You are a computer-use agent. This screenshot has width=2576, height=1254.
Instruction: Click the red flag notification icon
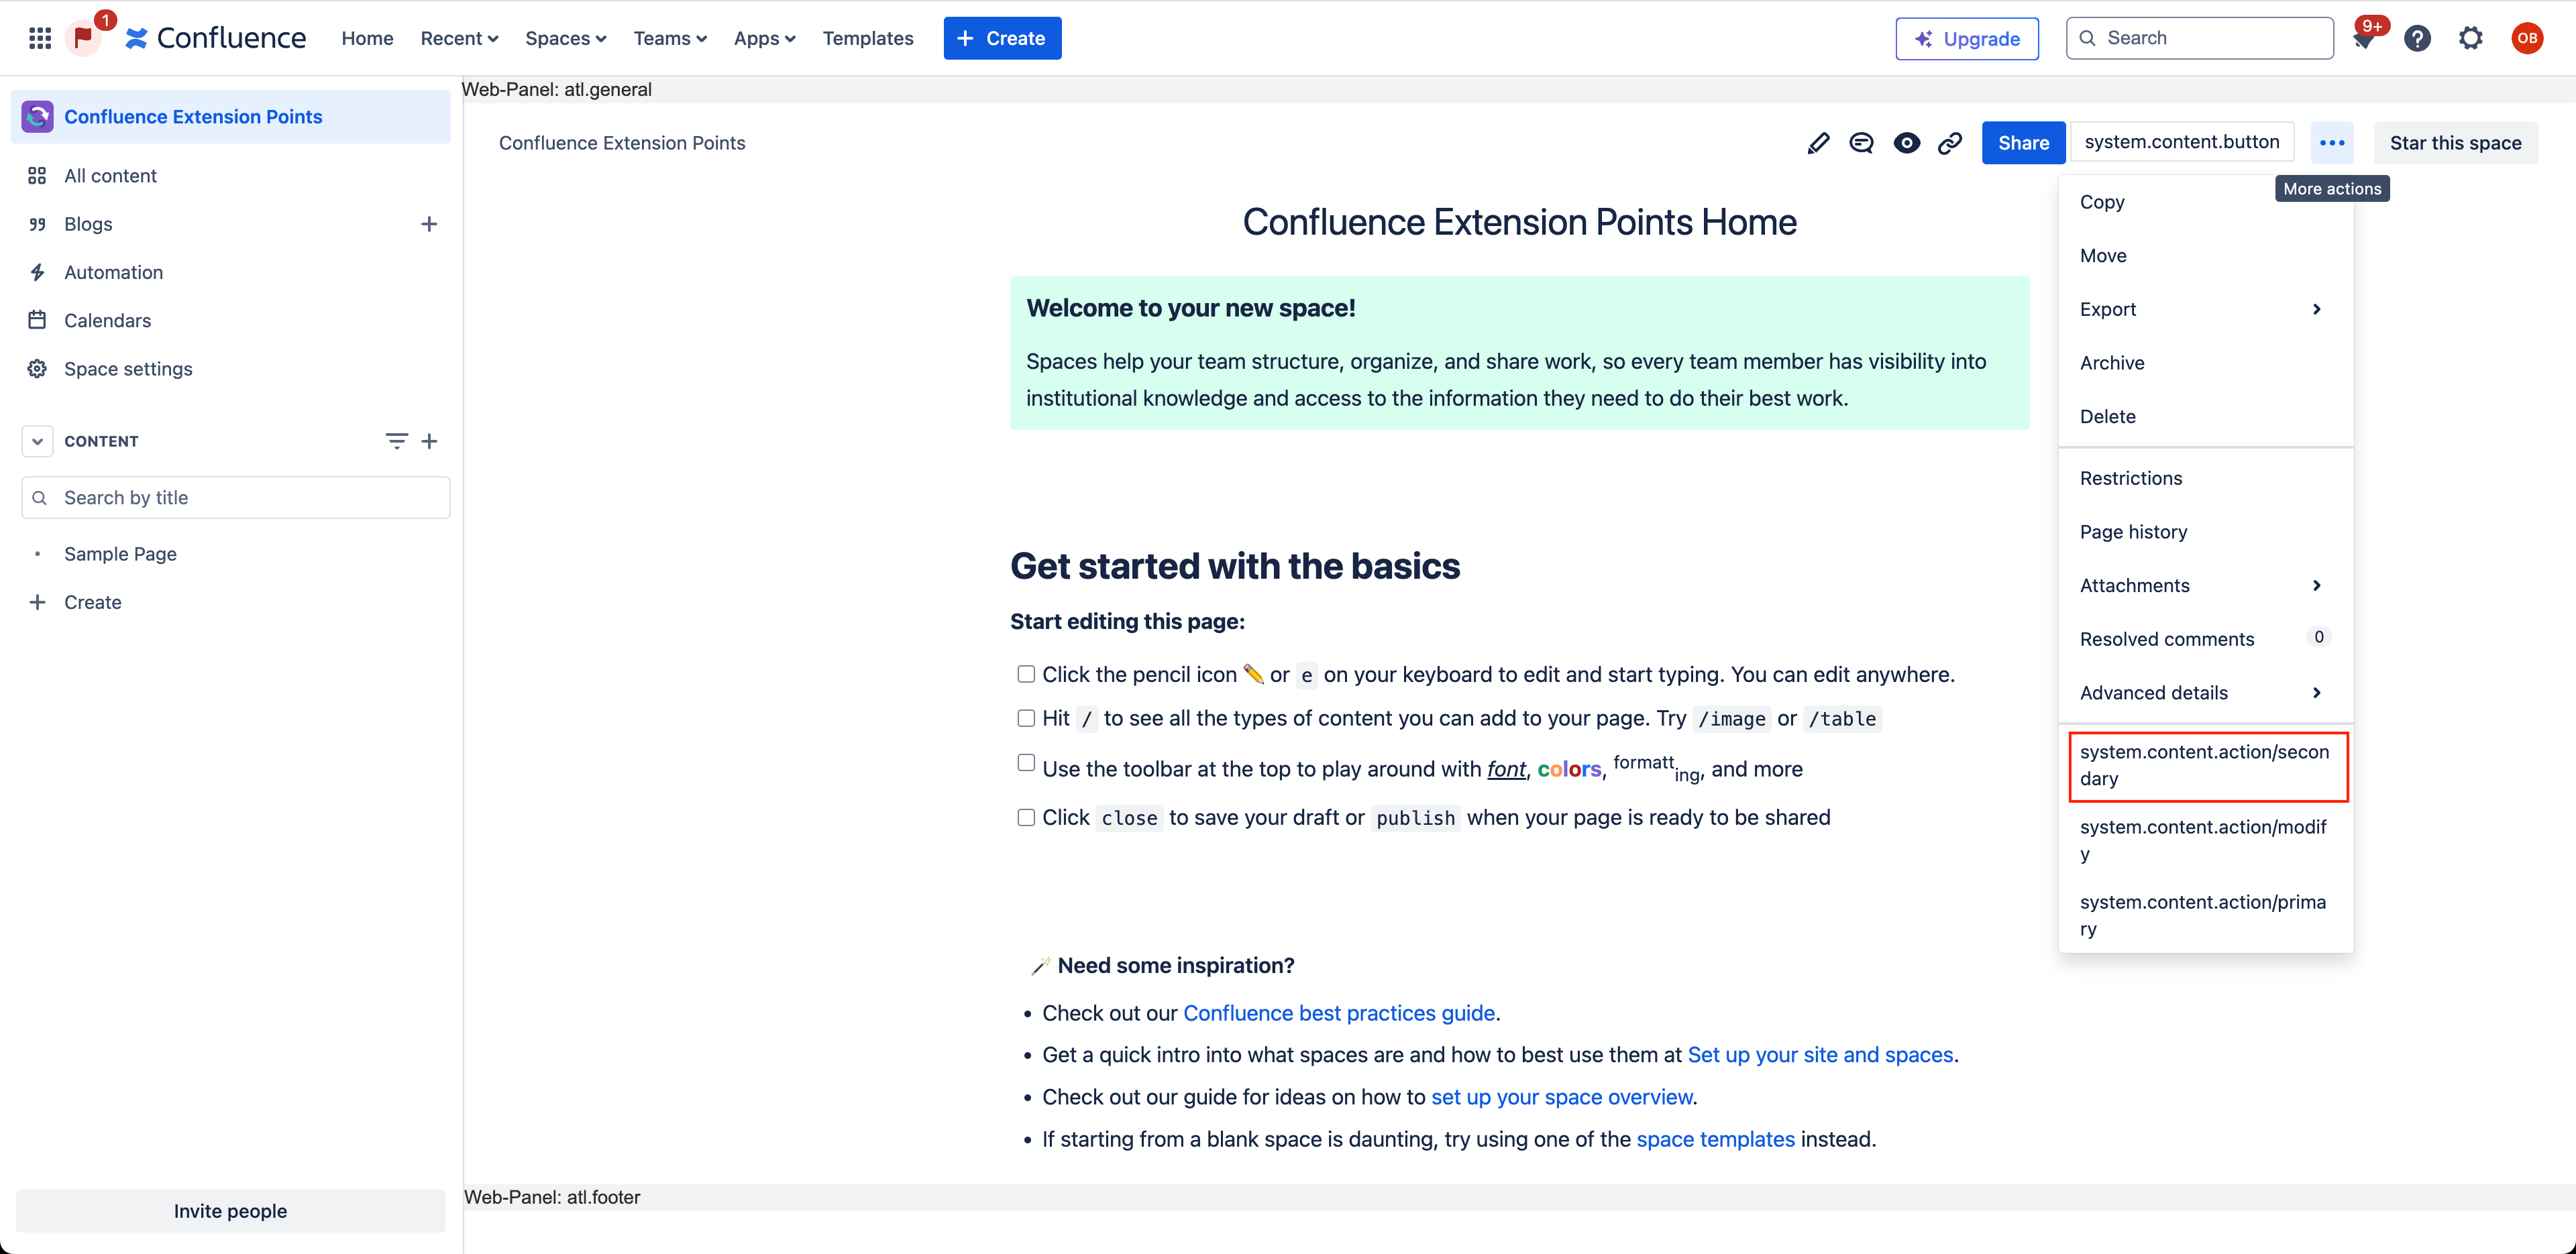pos(83,38)
